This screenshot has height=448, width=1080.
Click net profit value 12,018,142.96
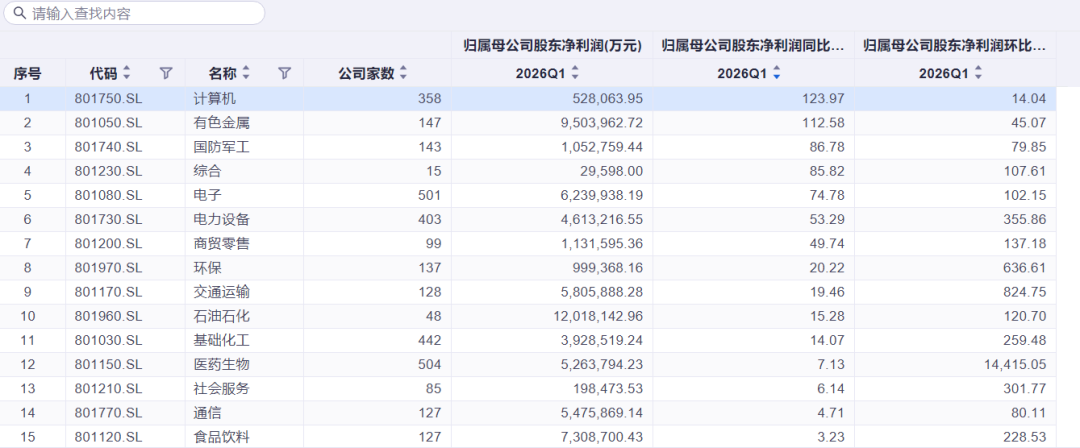(599, 316)
